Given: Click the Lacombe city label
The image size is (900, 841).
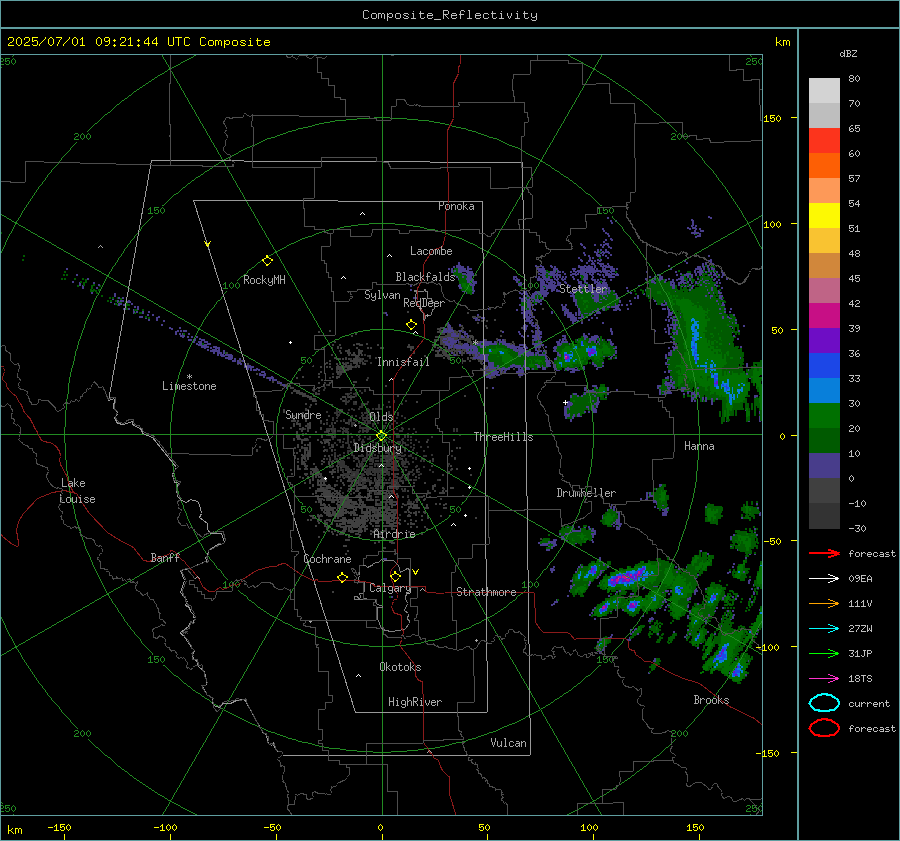Looking at the screenshot, I should pos(431,251).
